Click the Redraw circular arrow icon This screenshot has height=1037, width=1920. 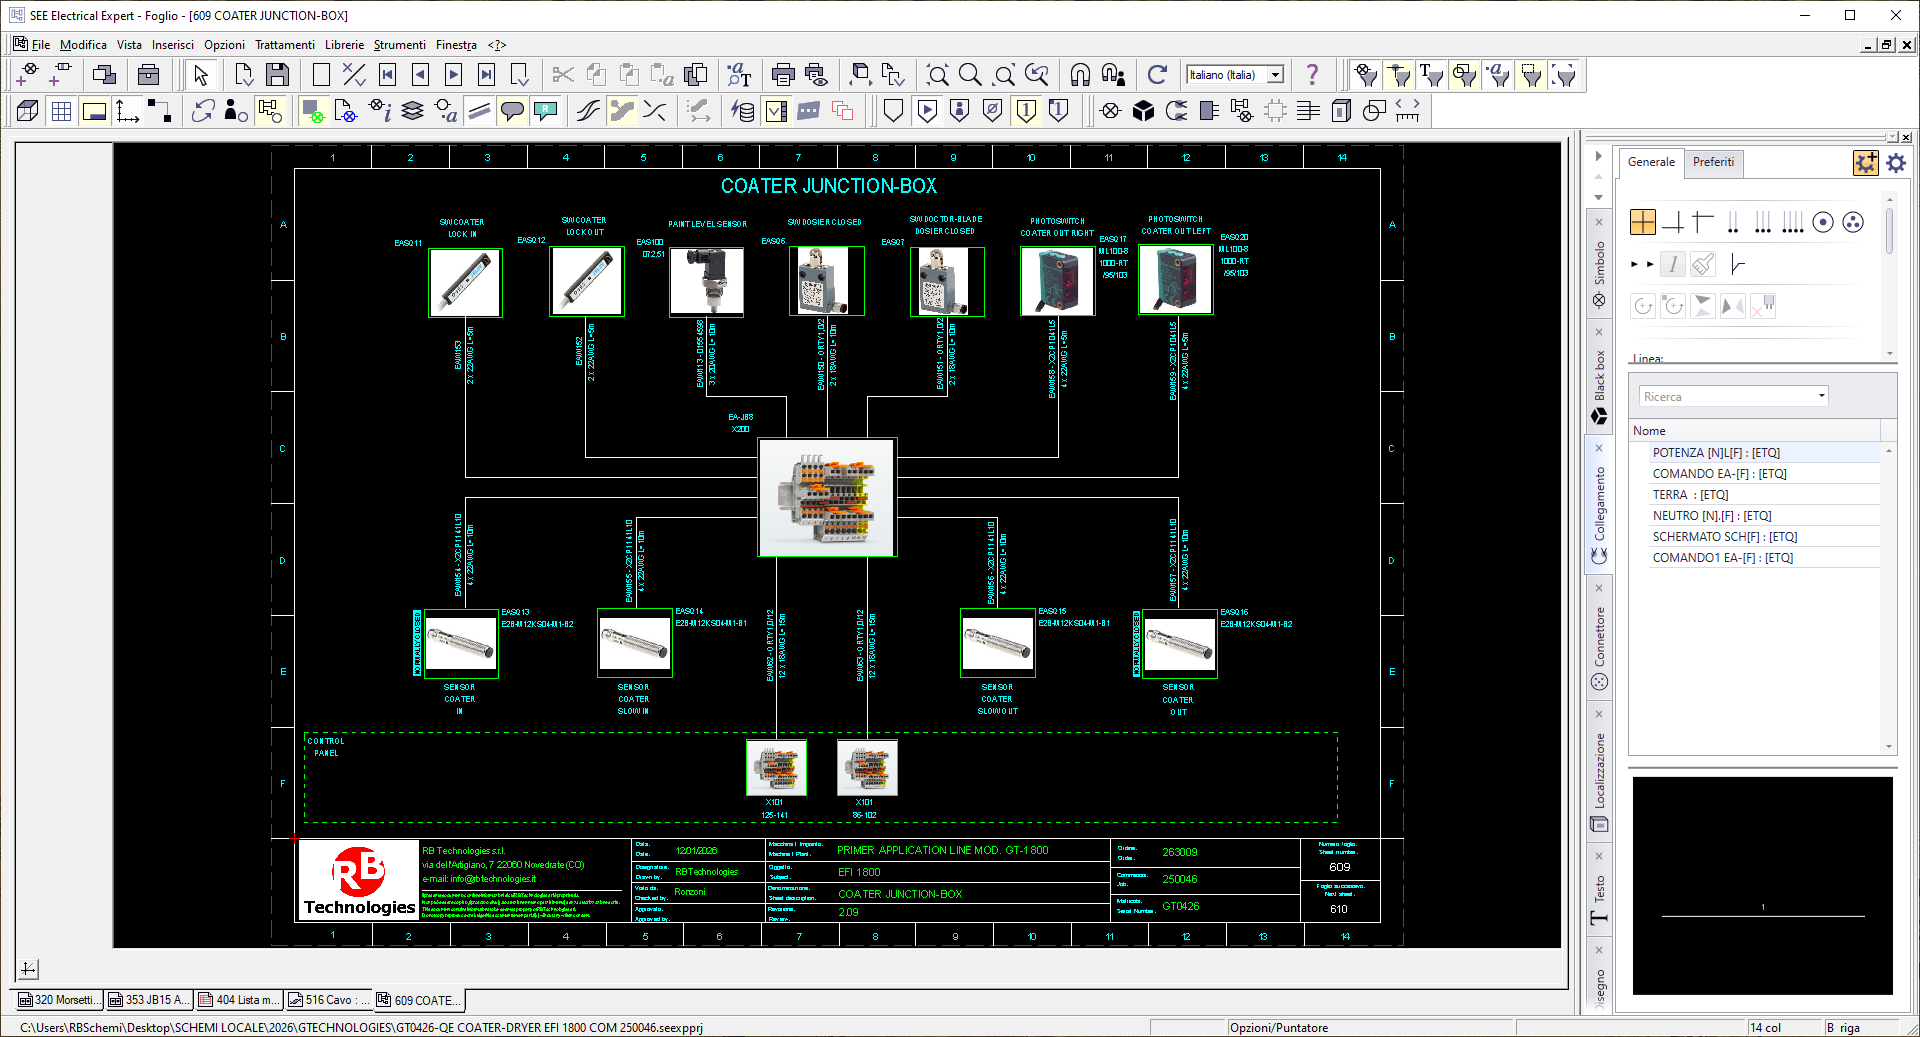1157,75
